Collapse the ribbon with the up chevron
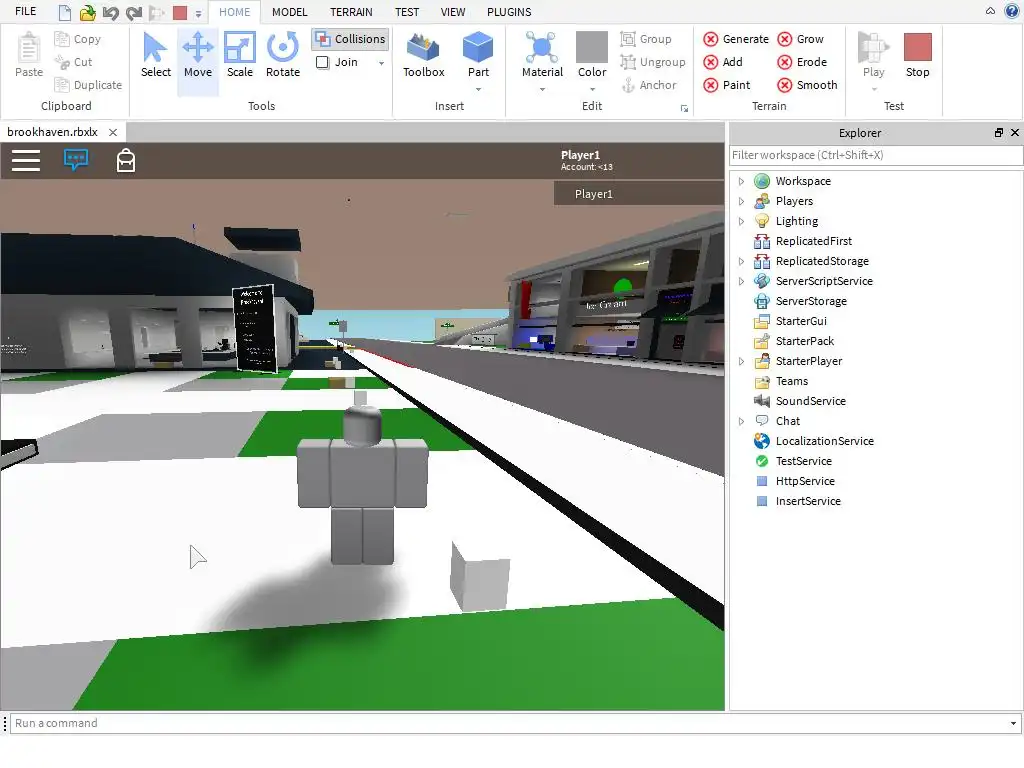Screen dimensions: 1024x768 coord(990,11)
